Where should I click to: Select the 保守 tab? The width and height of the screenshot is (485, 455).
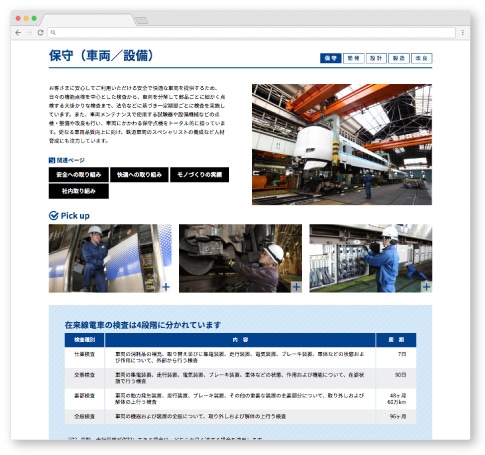pos(331,58)
